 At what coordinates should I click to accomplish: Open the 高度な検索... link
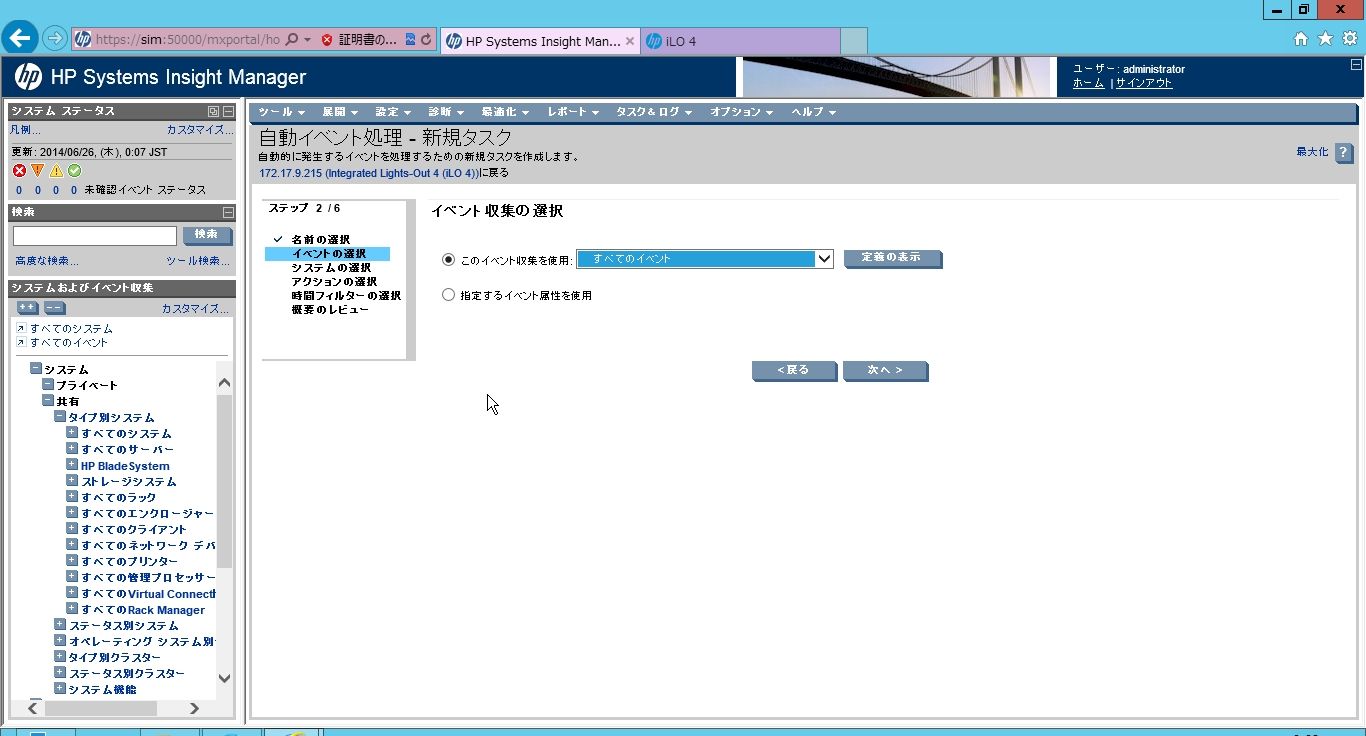point(47,261)
